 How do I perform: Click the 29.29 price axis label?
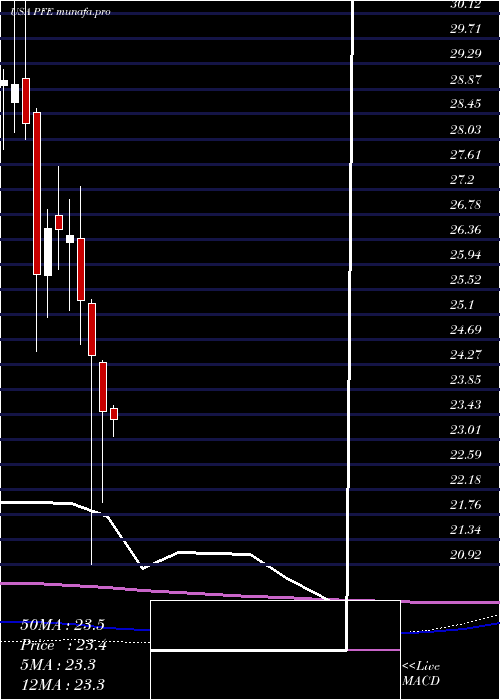tap(466, 54)
